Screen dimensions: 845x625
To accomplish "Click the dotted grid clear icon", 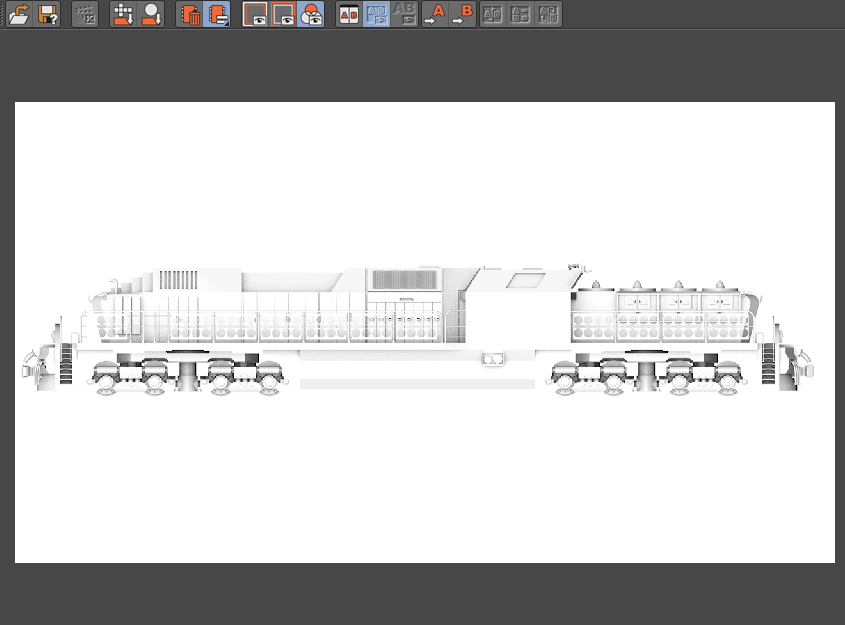I will (x=85, y=14).
